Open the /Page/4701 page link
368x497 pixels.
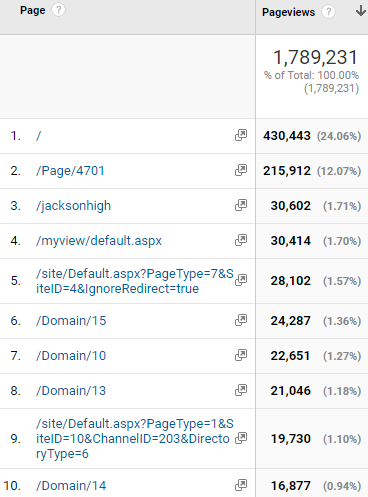(70, 171)
